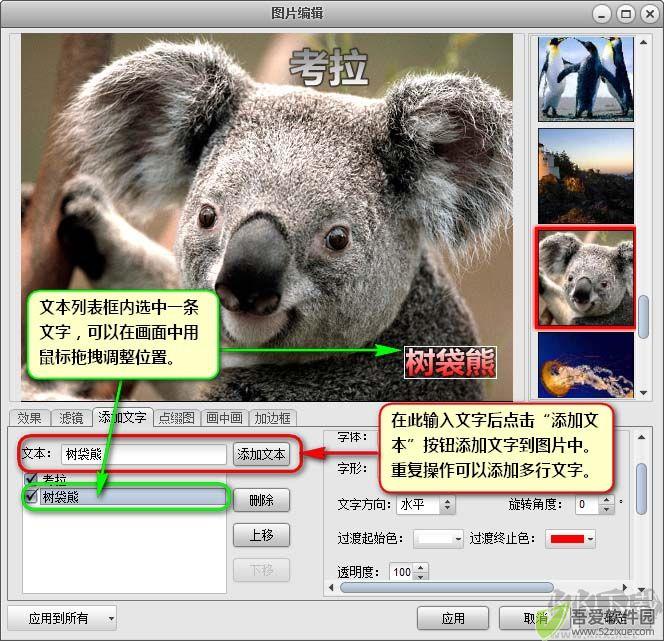Select the jellyfish thumbnail
The height and width of the screenshot is (641, 664).
(x=586, y=365)
